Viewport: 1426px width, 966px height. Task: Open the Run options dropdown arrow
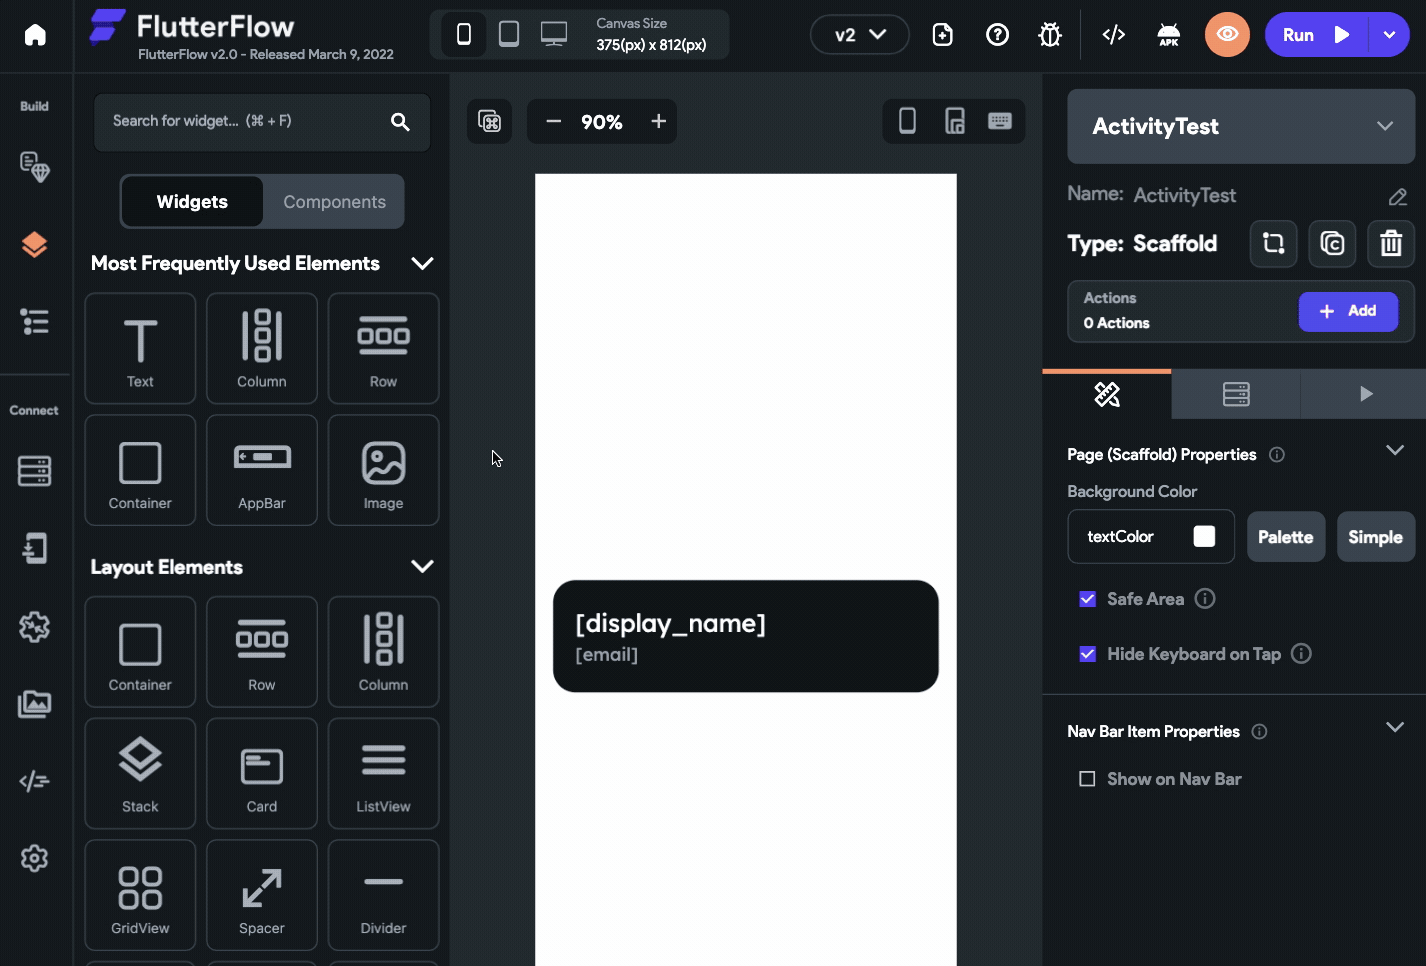click(x=1389, y=35)
